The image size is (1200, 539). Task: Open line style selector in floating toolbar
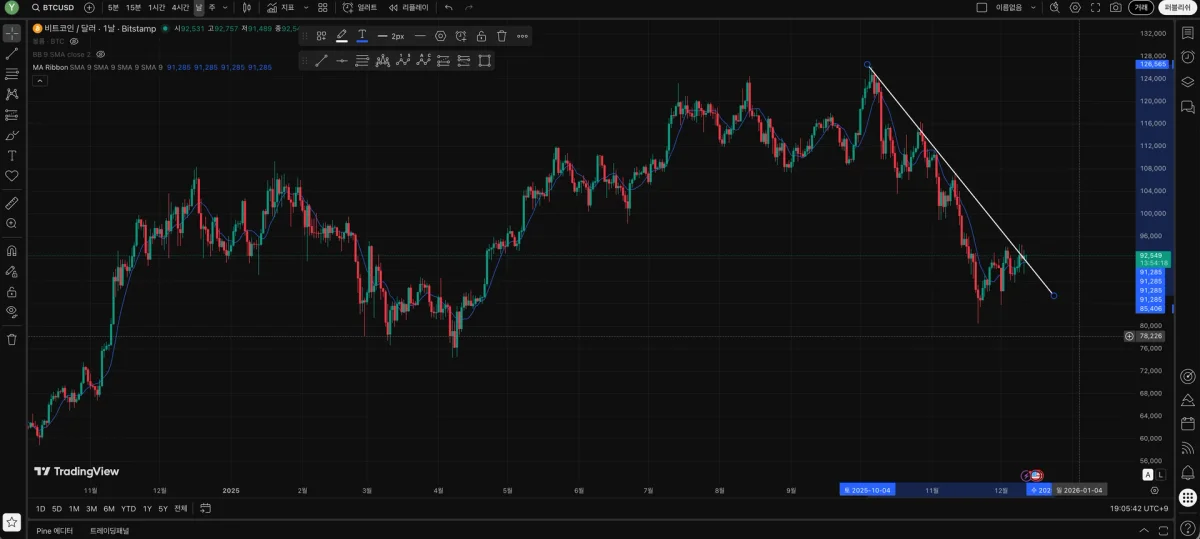coord(420,36)
